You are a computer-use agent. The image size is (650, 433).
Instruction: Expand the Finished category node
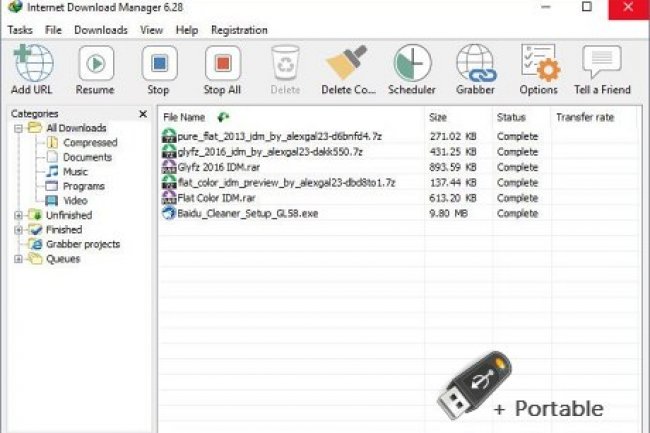[x=18, y=230]
